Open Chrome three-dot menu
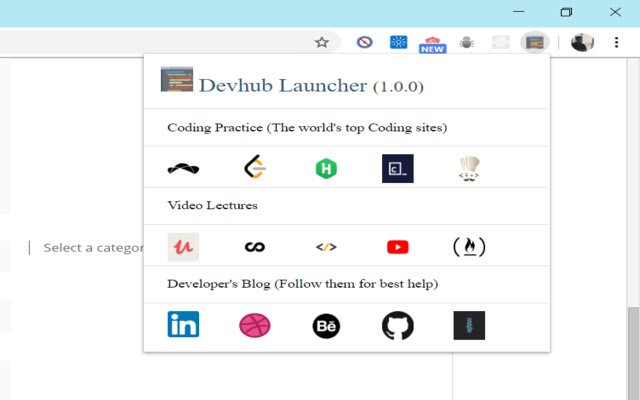This screenshot has width=640, height=400. tap(616, 42)
